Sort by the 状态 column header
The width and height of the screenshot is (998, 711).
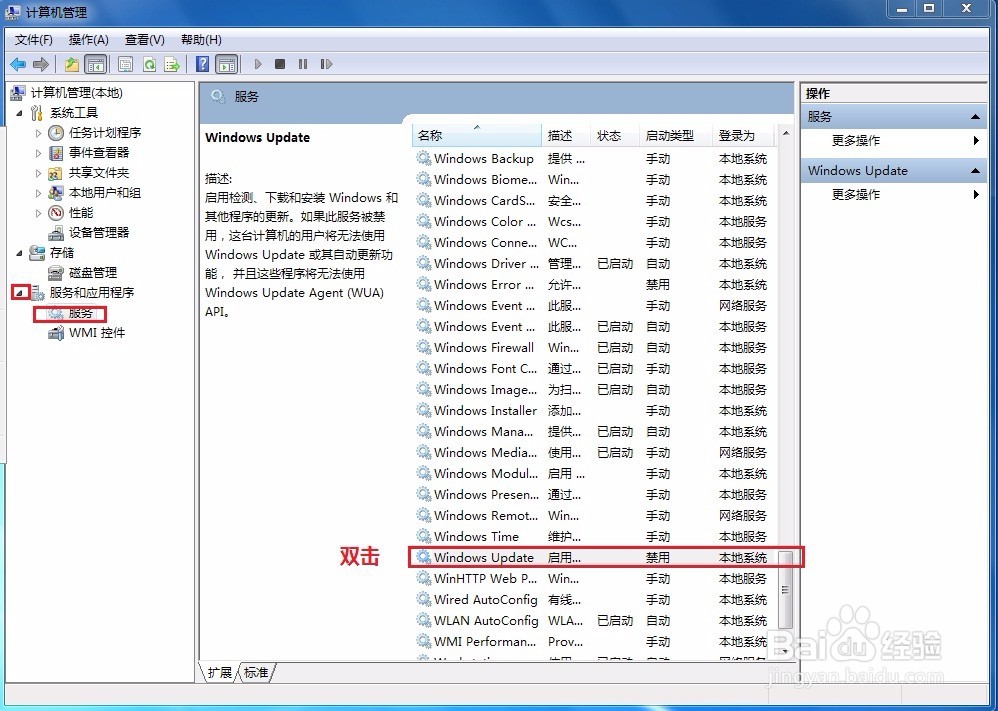pyautogui.click(x=615, y=135)
